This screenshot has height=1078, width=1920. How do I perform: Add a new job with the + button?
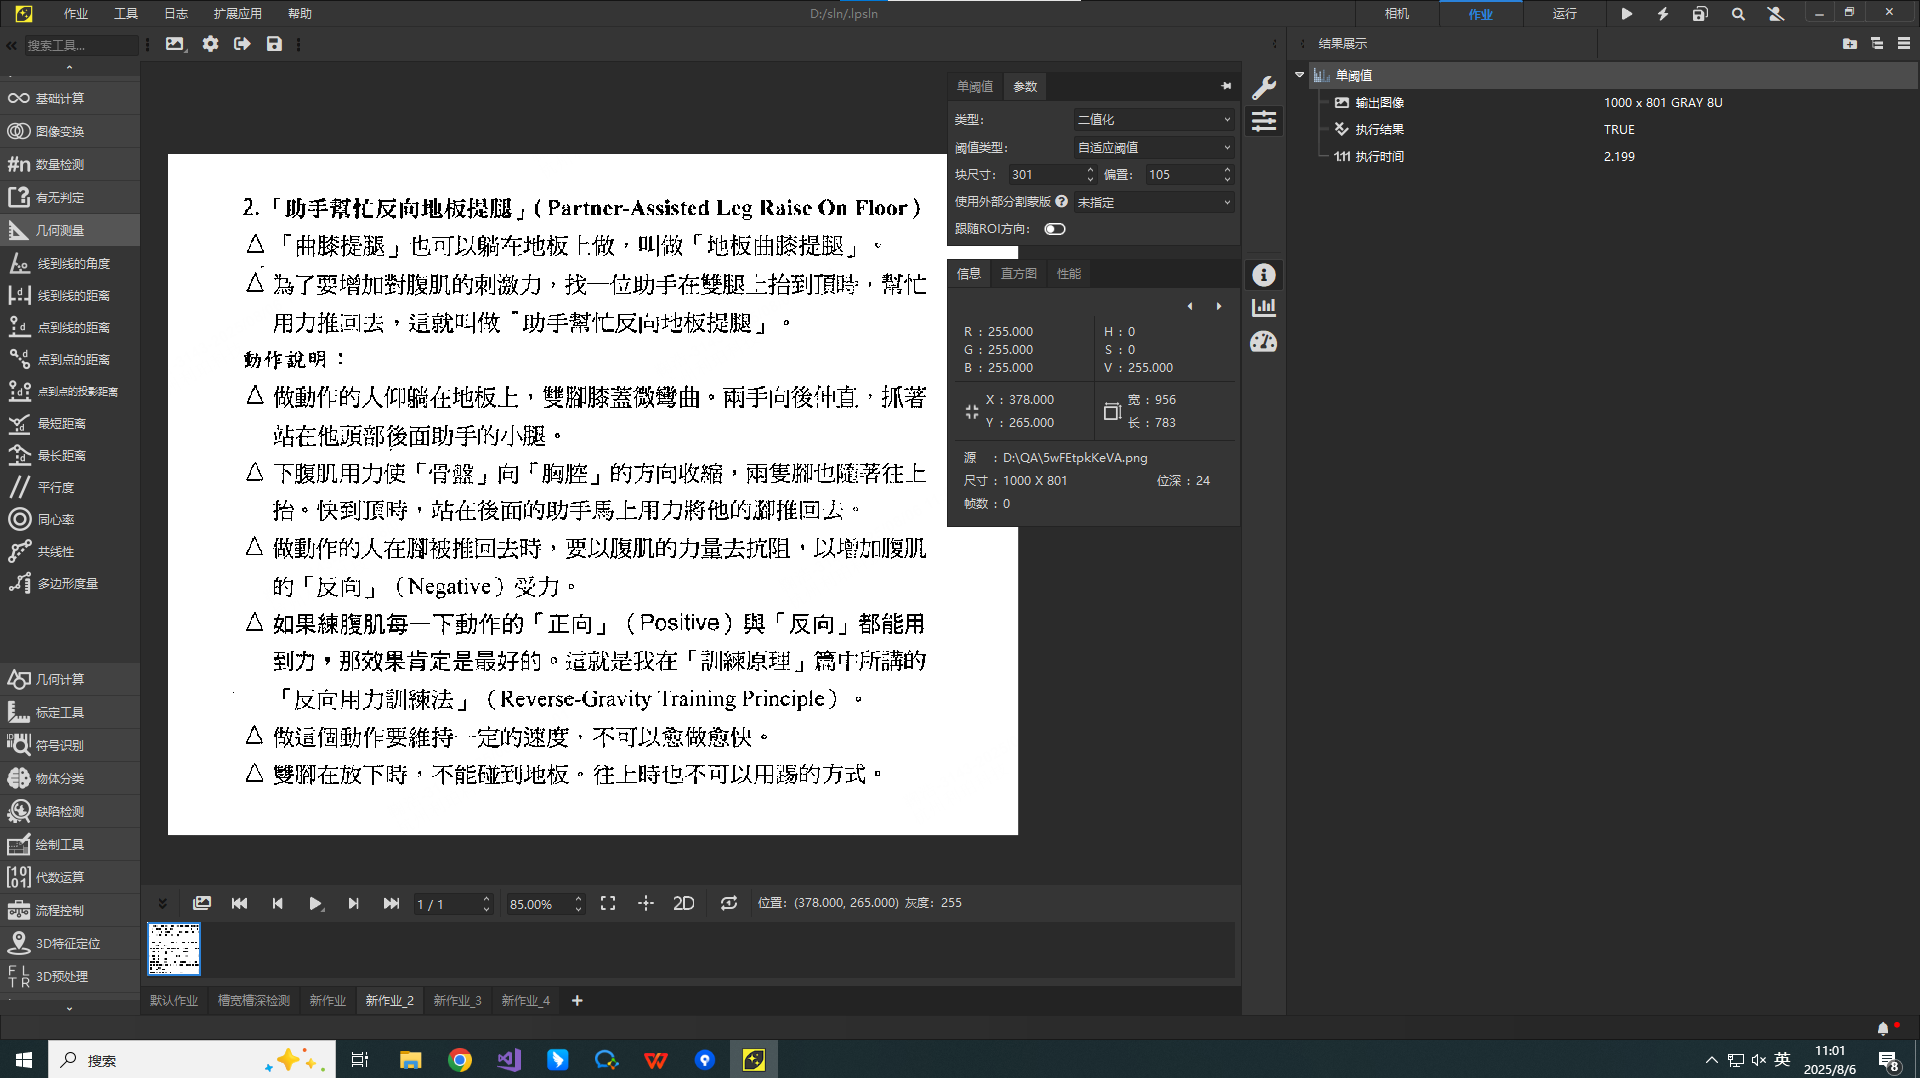(576, 1000)
